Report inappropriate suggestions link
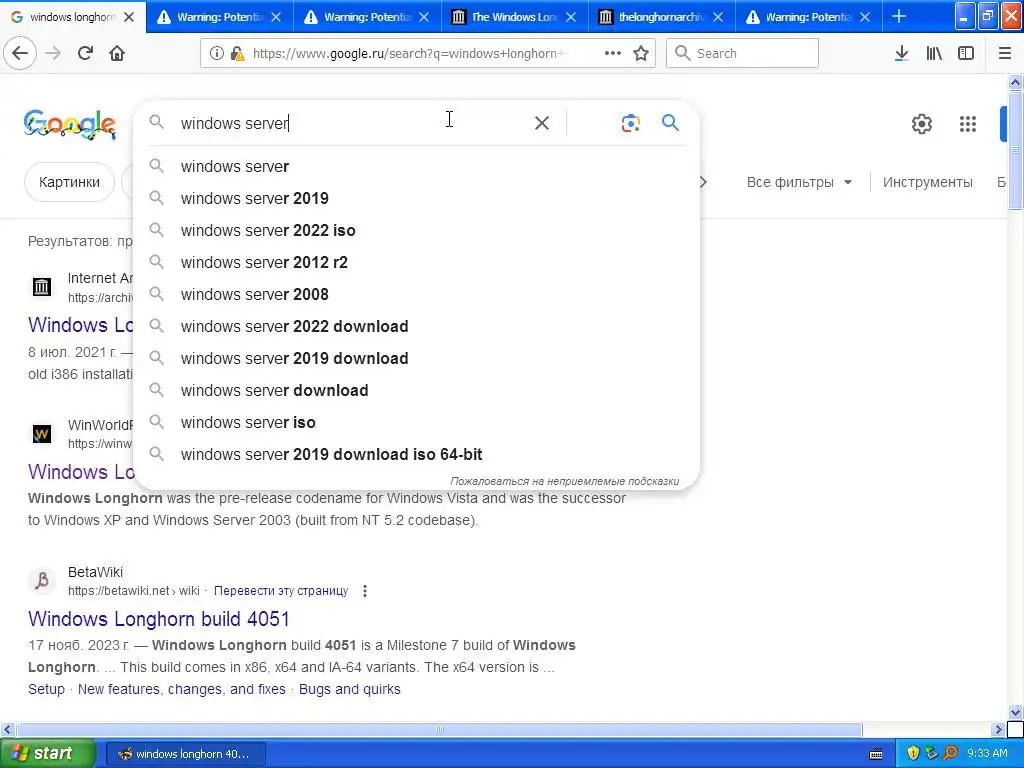The image size is (1024, 768). pyautogui.click(x=564, y=481)
